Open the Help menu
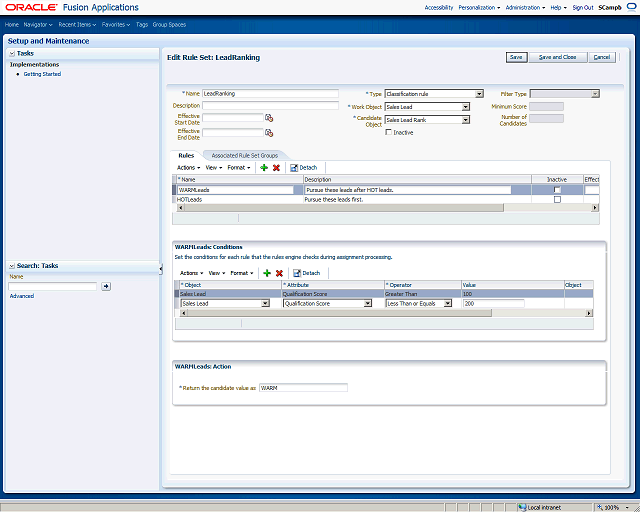640x512 pixels. point(558,7)
